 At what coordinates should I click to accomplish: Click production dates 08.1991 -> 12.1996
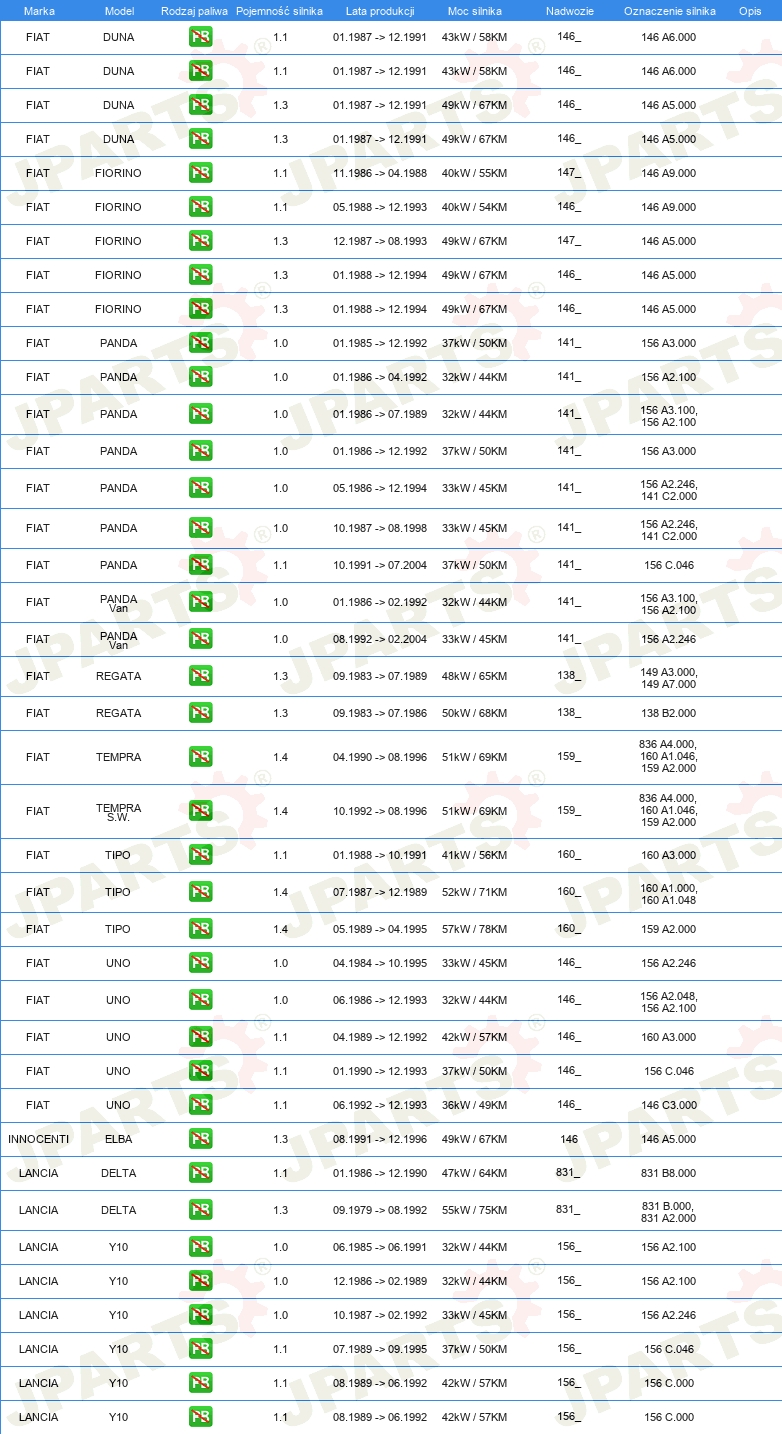(x=380, y=1139)
